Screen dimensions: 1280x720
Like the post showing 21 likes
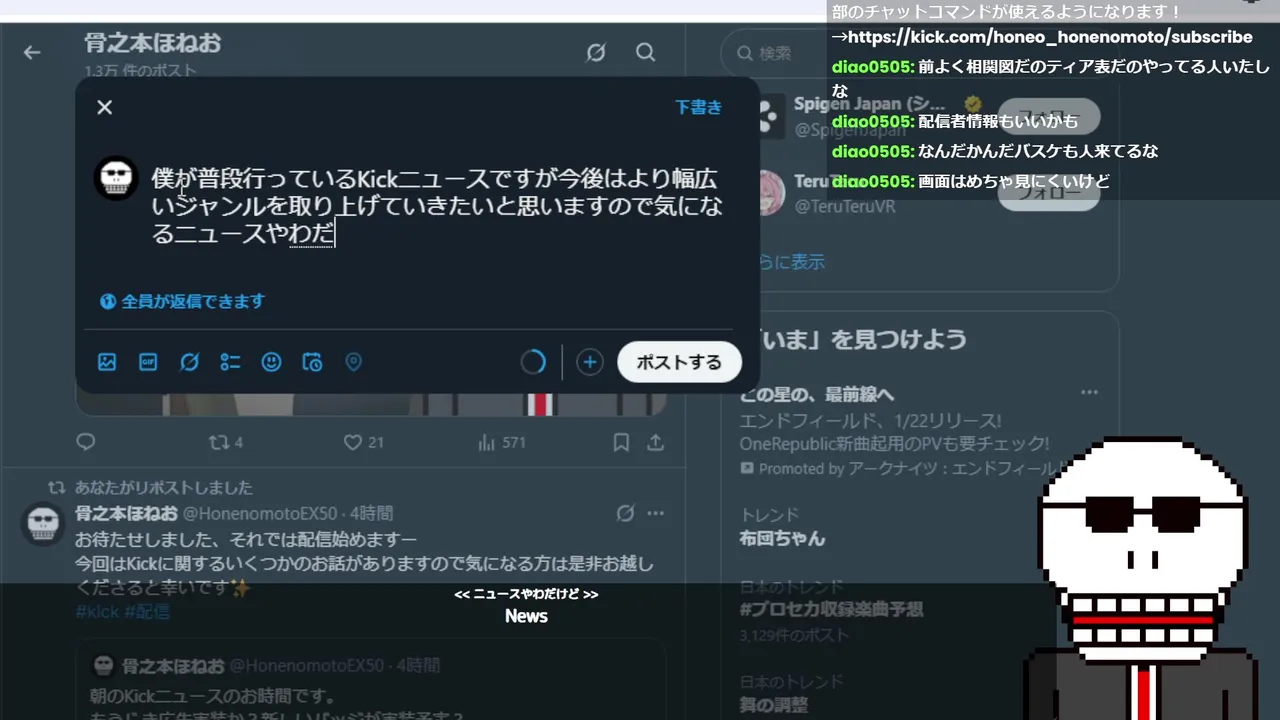(x=363, y=442)
